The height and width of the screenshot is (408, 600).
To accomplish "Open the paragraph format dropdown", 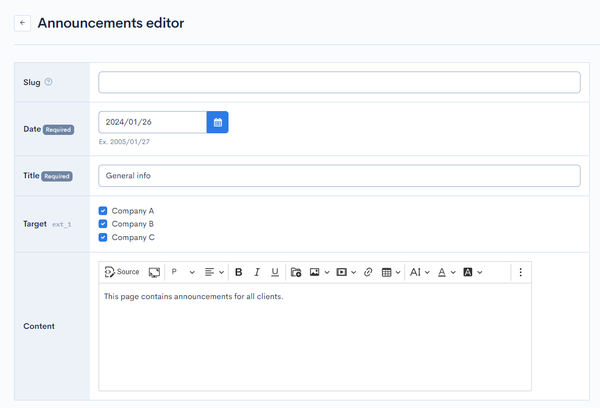I will tap(183, 272).
